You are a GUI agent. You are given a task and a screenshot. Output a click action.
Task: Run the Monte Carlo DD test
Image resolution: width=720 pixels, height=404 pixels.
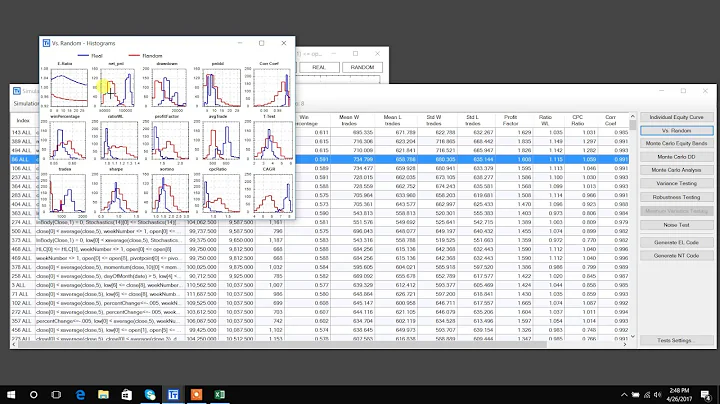(676, 157)
